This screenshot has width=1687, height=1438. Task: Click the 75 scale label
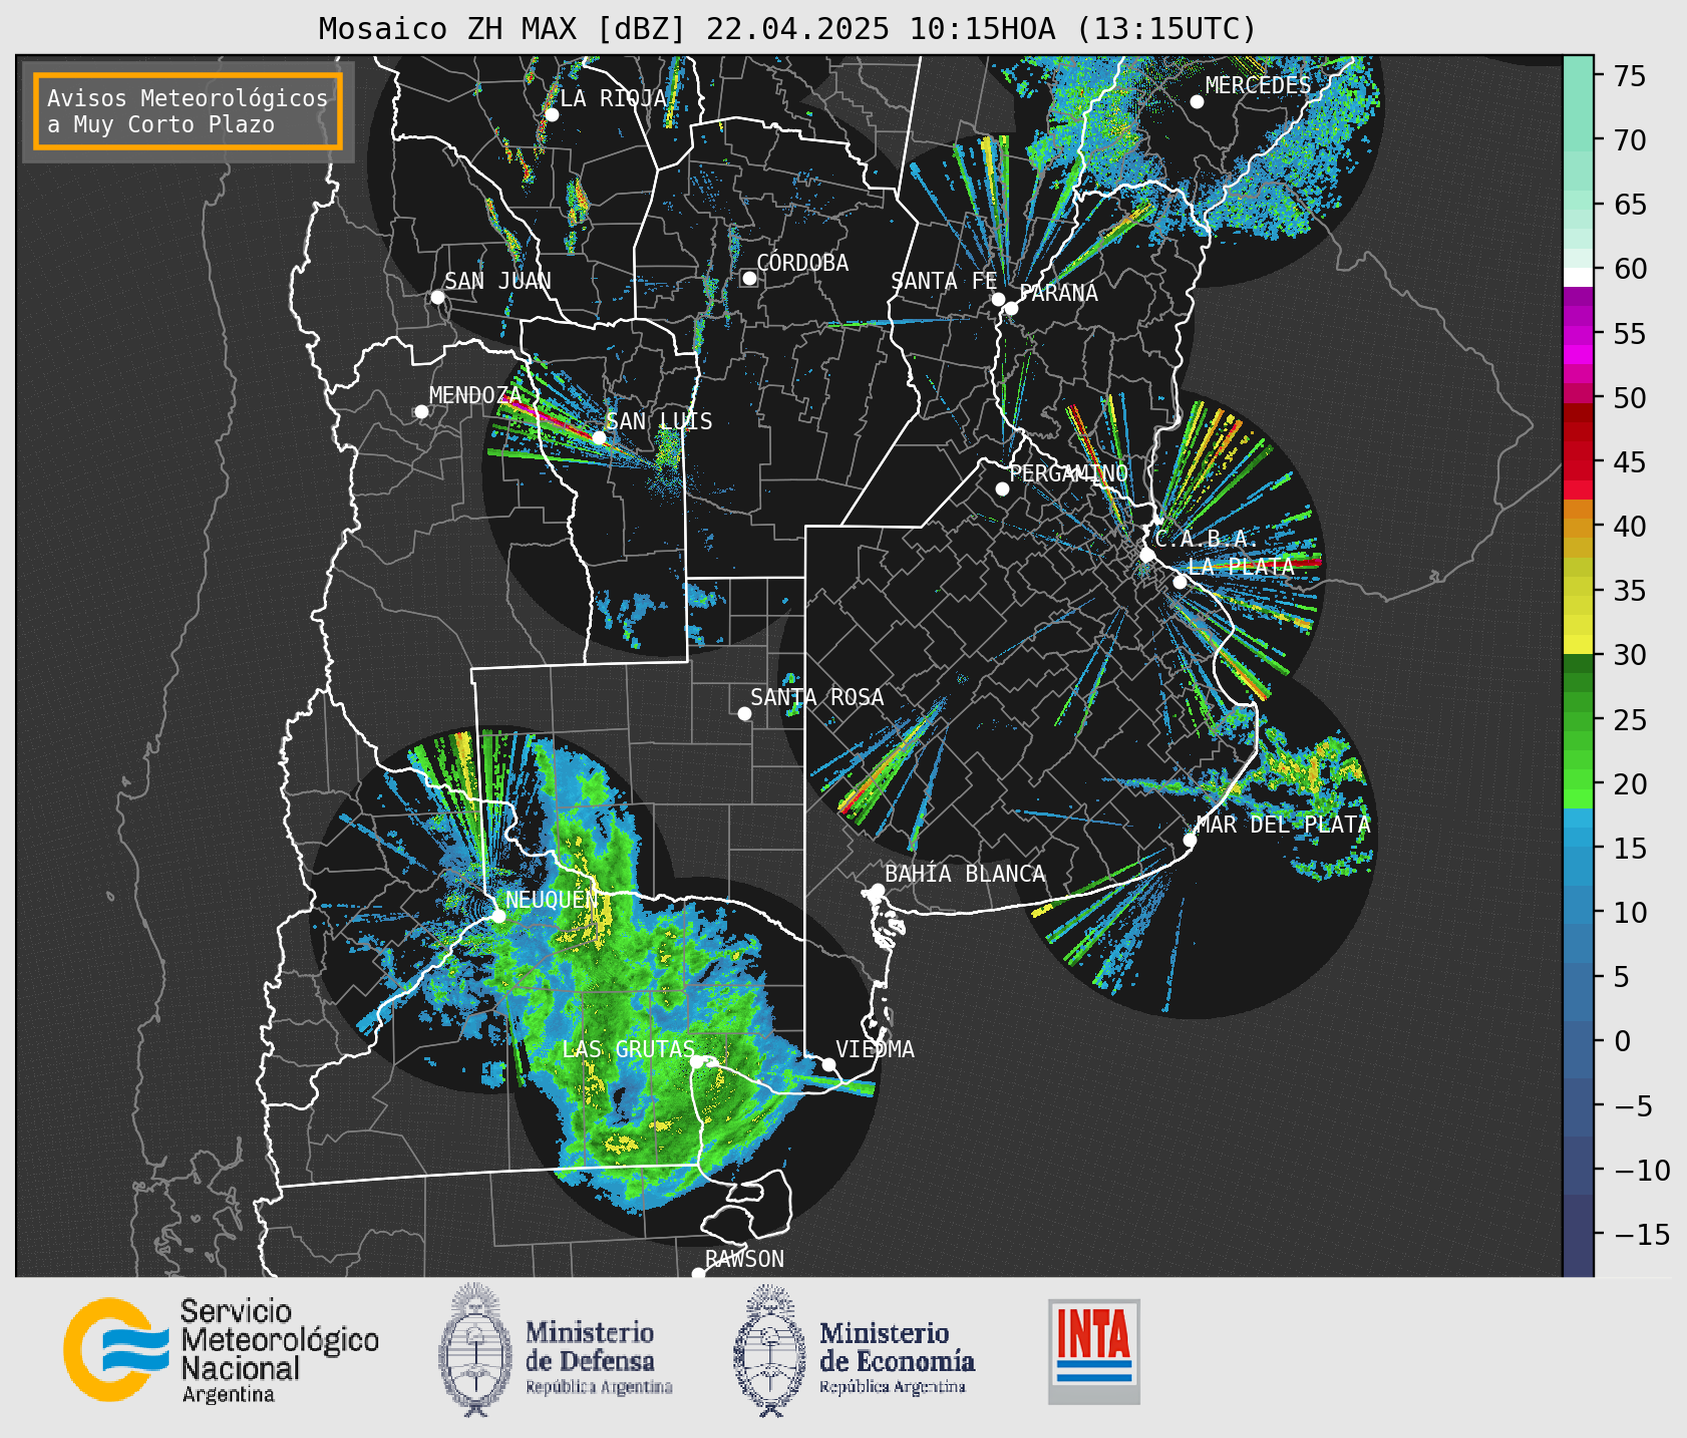(1630, 76)
